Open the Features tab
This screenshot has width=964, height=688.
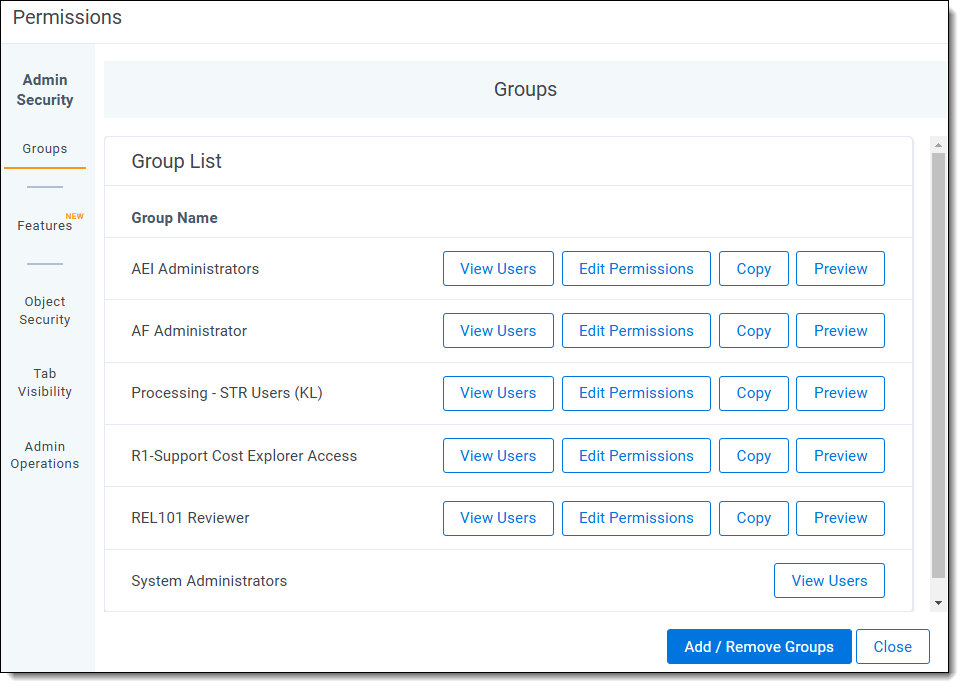[45, 225]
